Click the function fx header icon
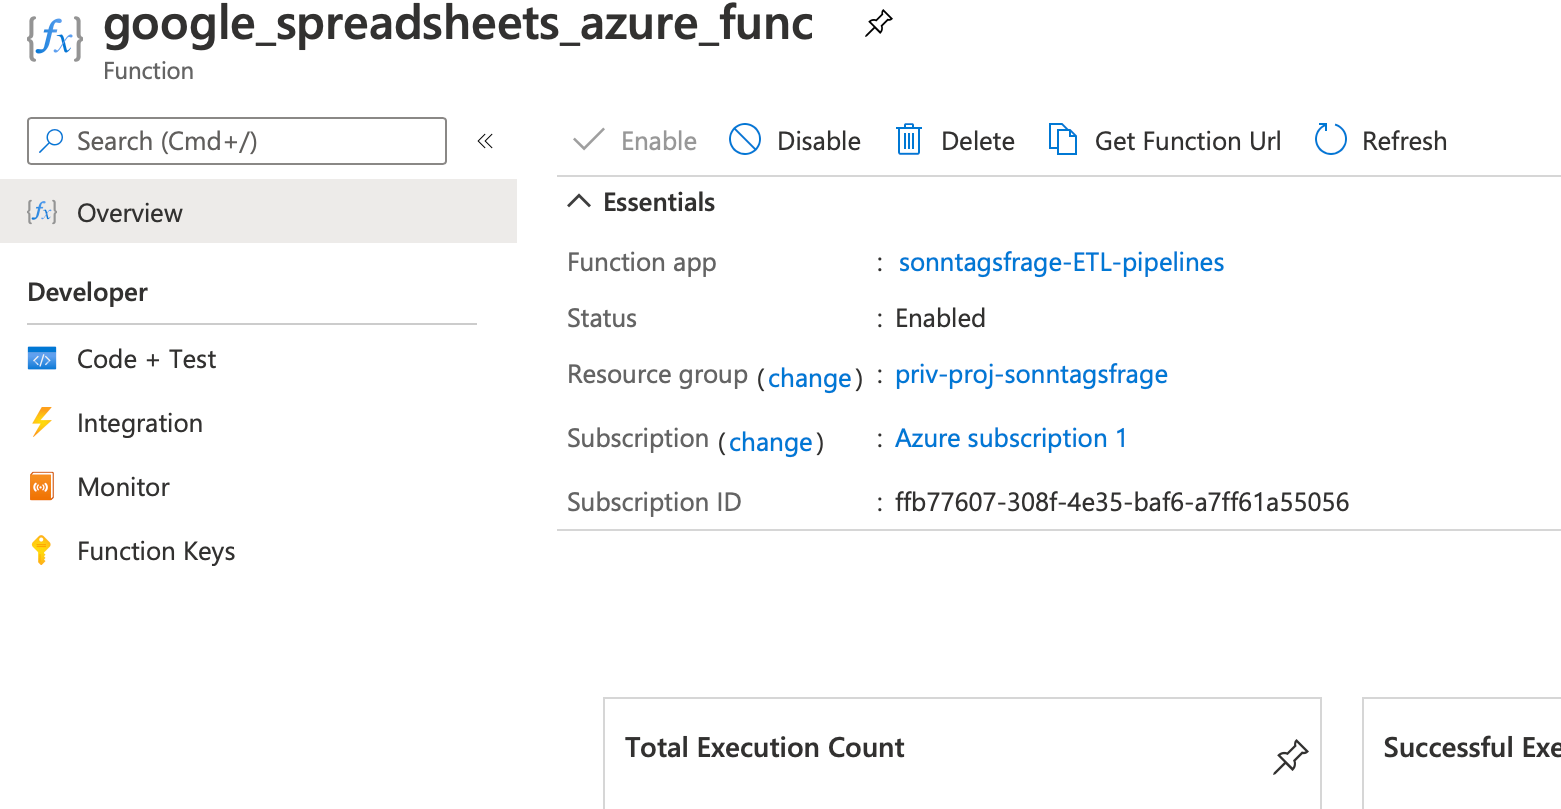1561x809 pixels. tap(55, 37)
